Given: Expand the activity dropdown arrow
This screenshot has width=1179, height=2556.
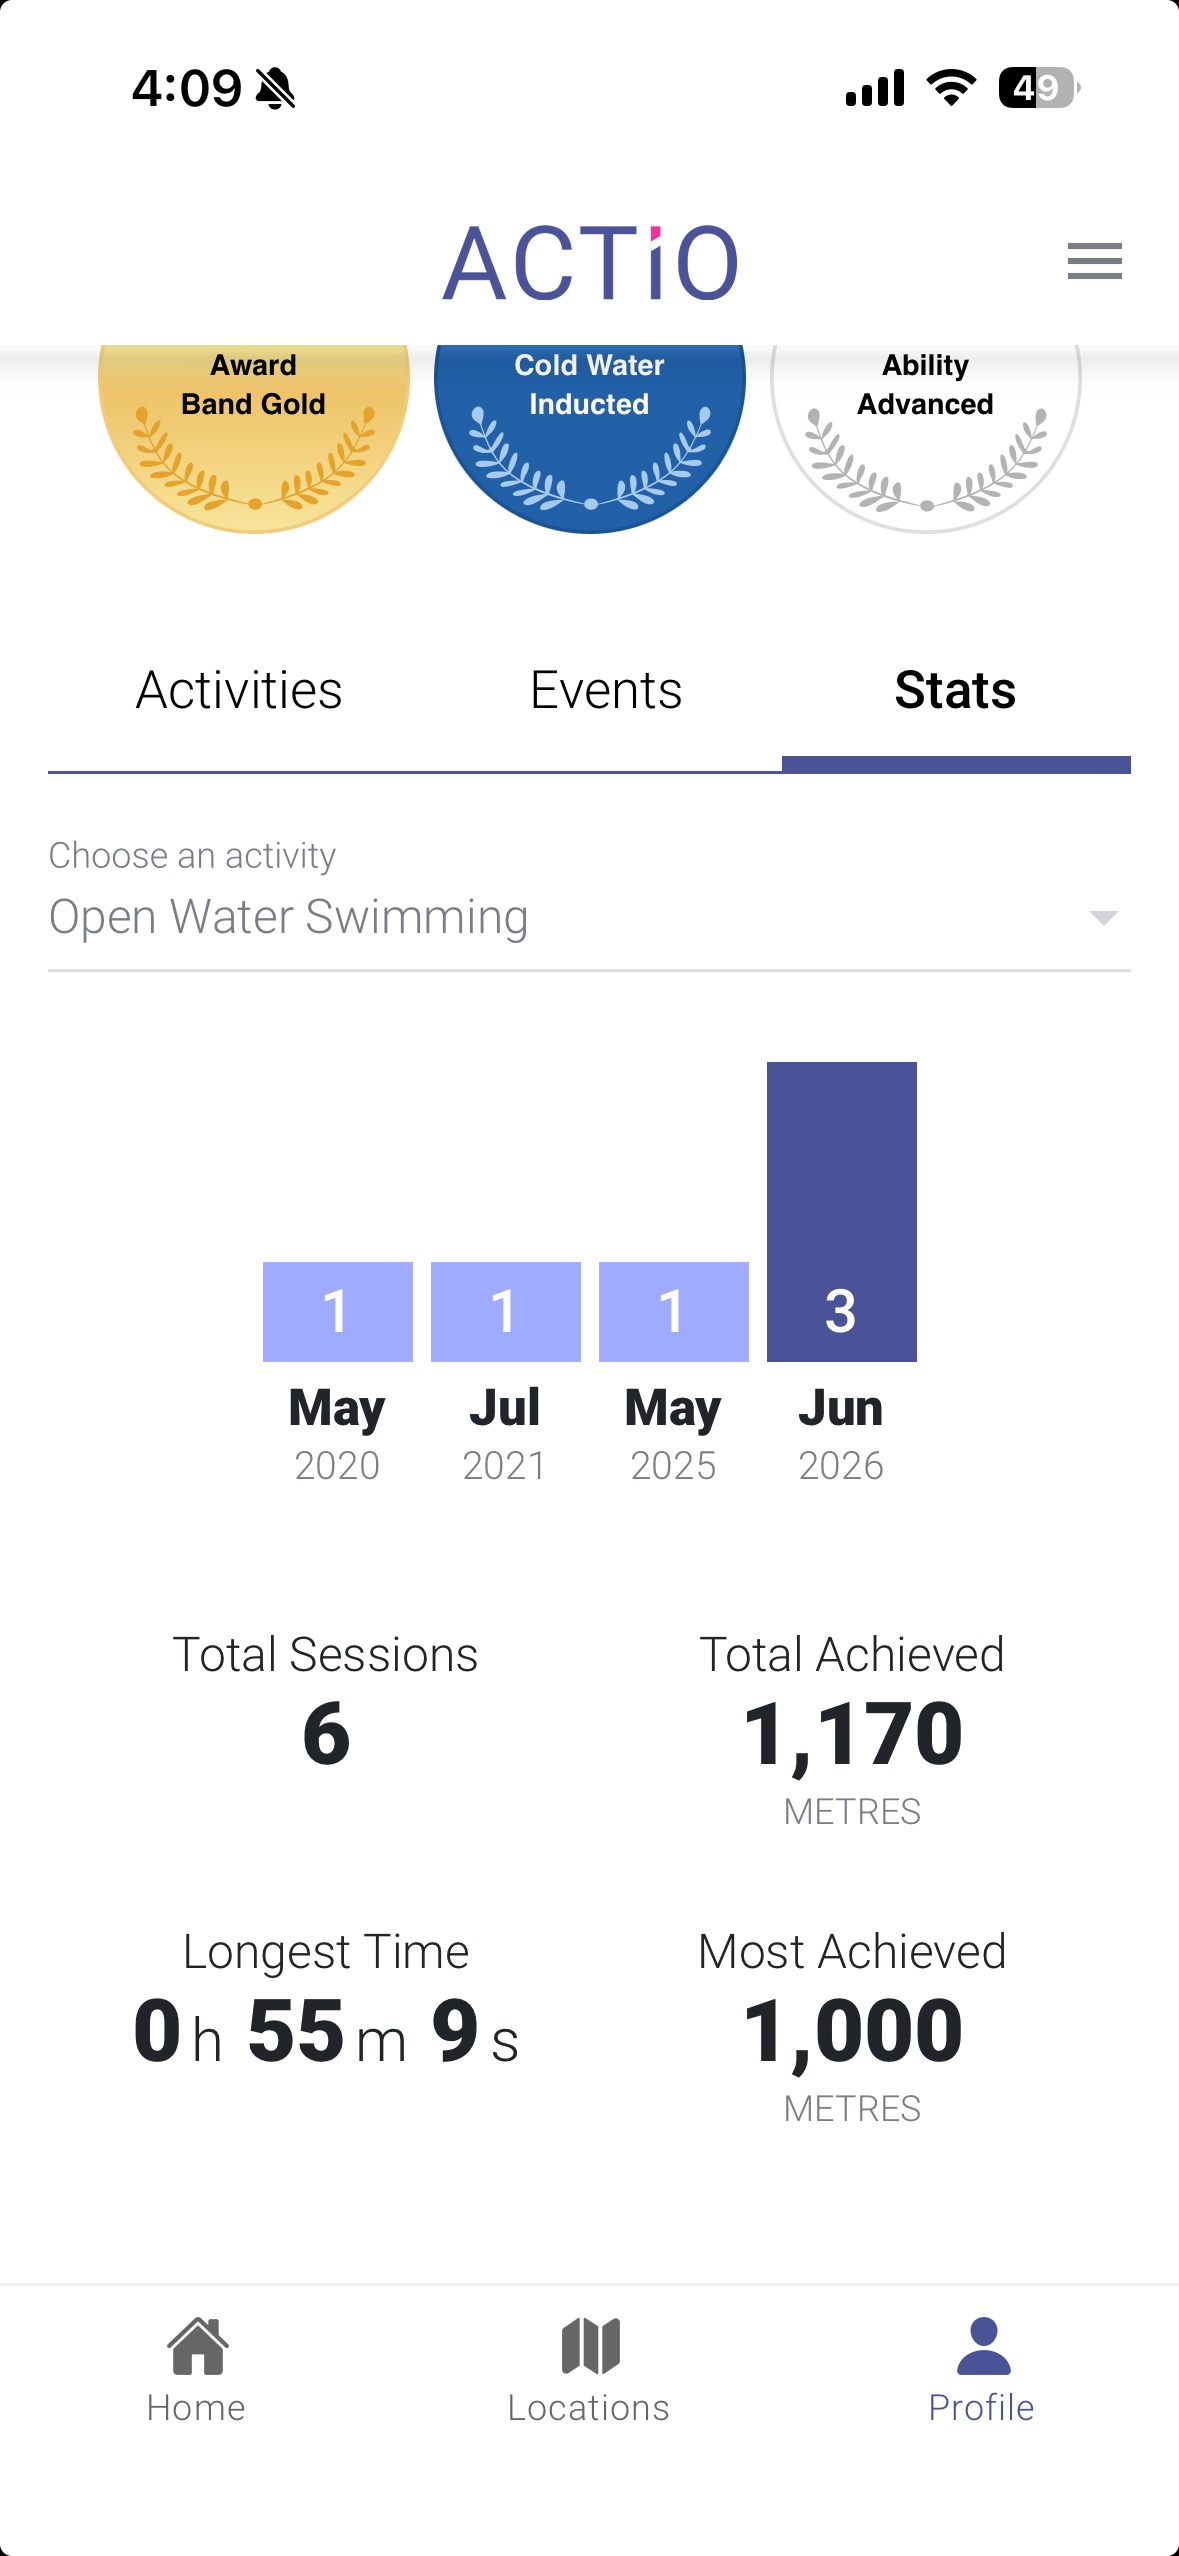Looking at the screenshot, I should click(1103, 918).
